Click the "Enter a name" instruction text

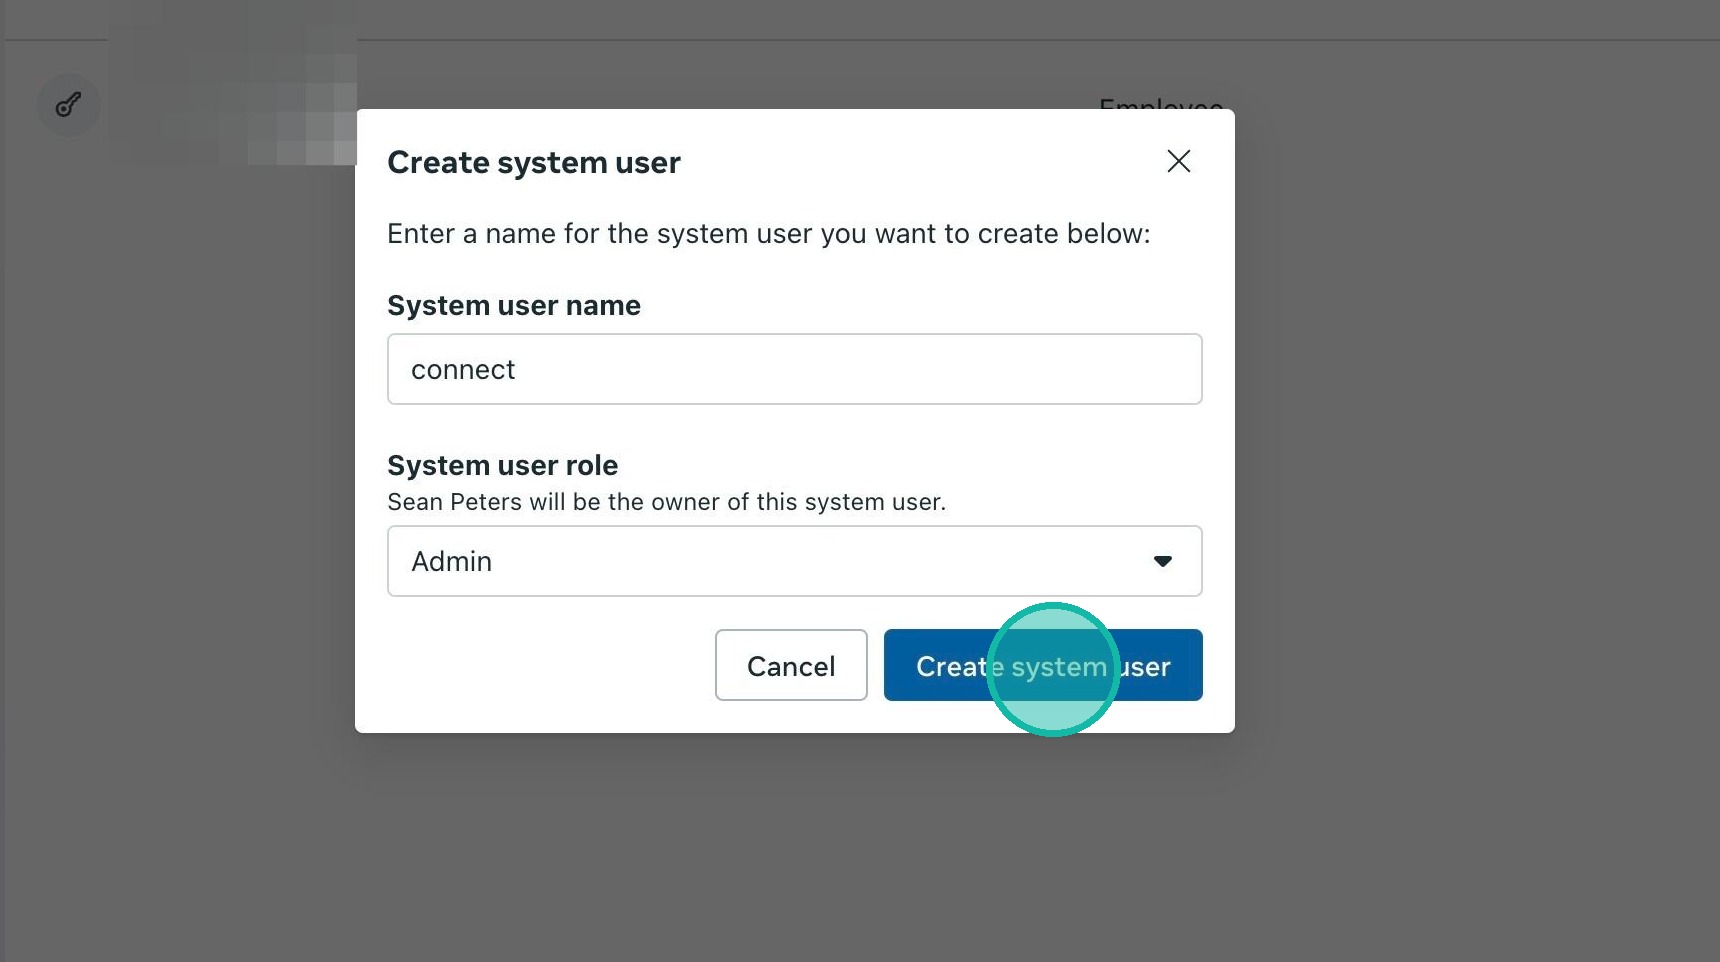coord(768,234)
